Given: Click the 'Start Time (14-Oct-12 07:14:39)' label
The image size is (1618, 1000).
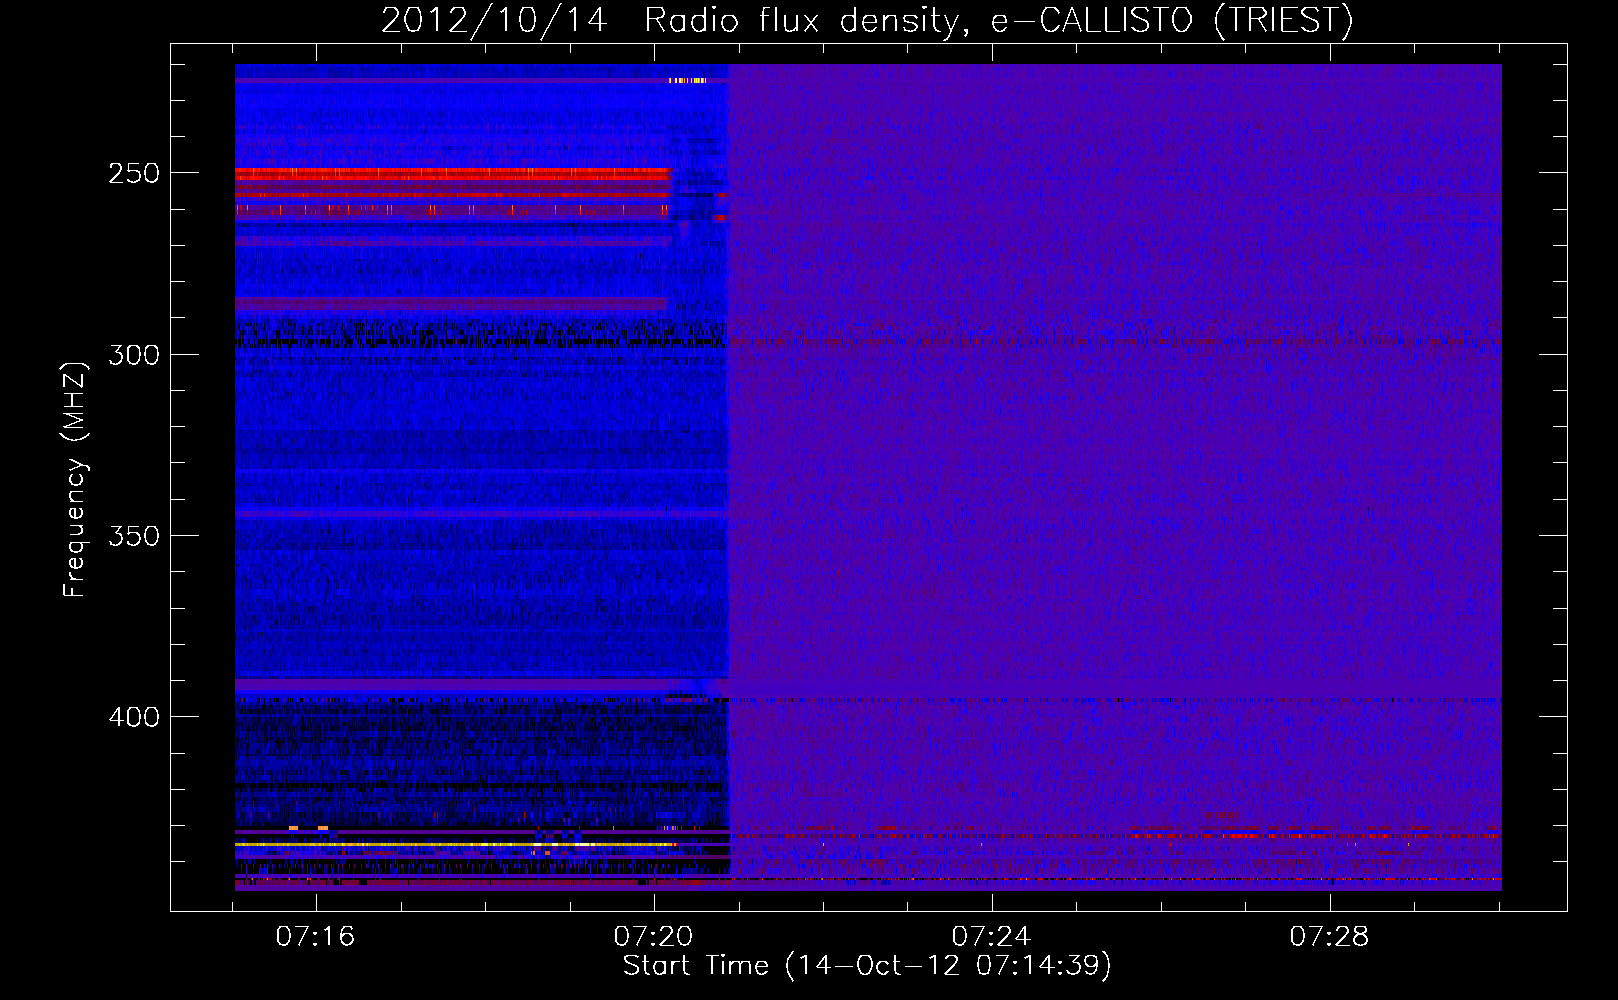Looking at the screenshot, I should (867, 965).
